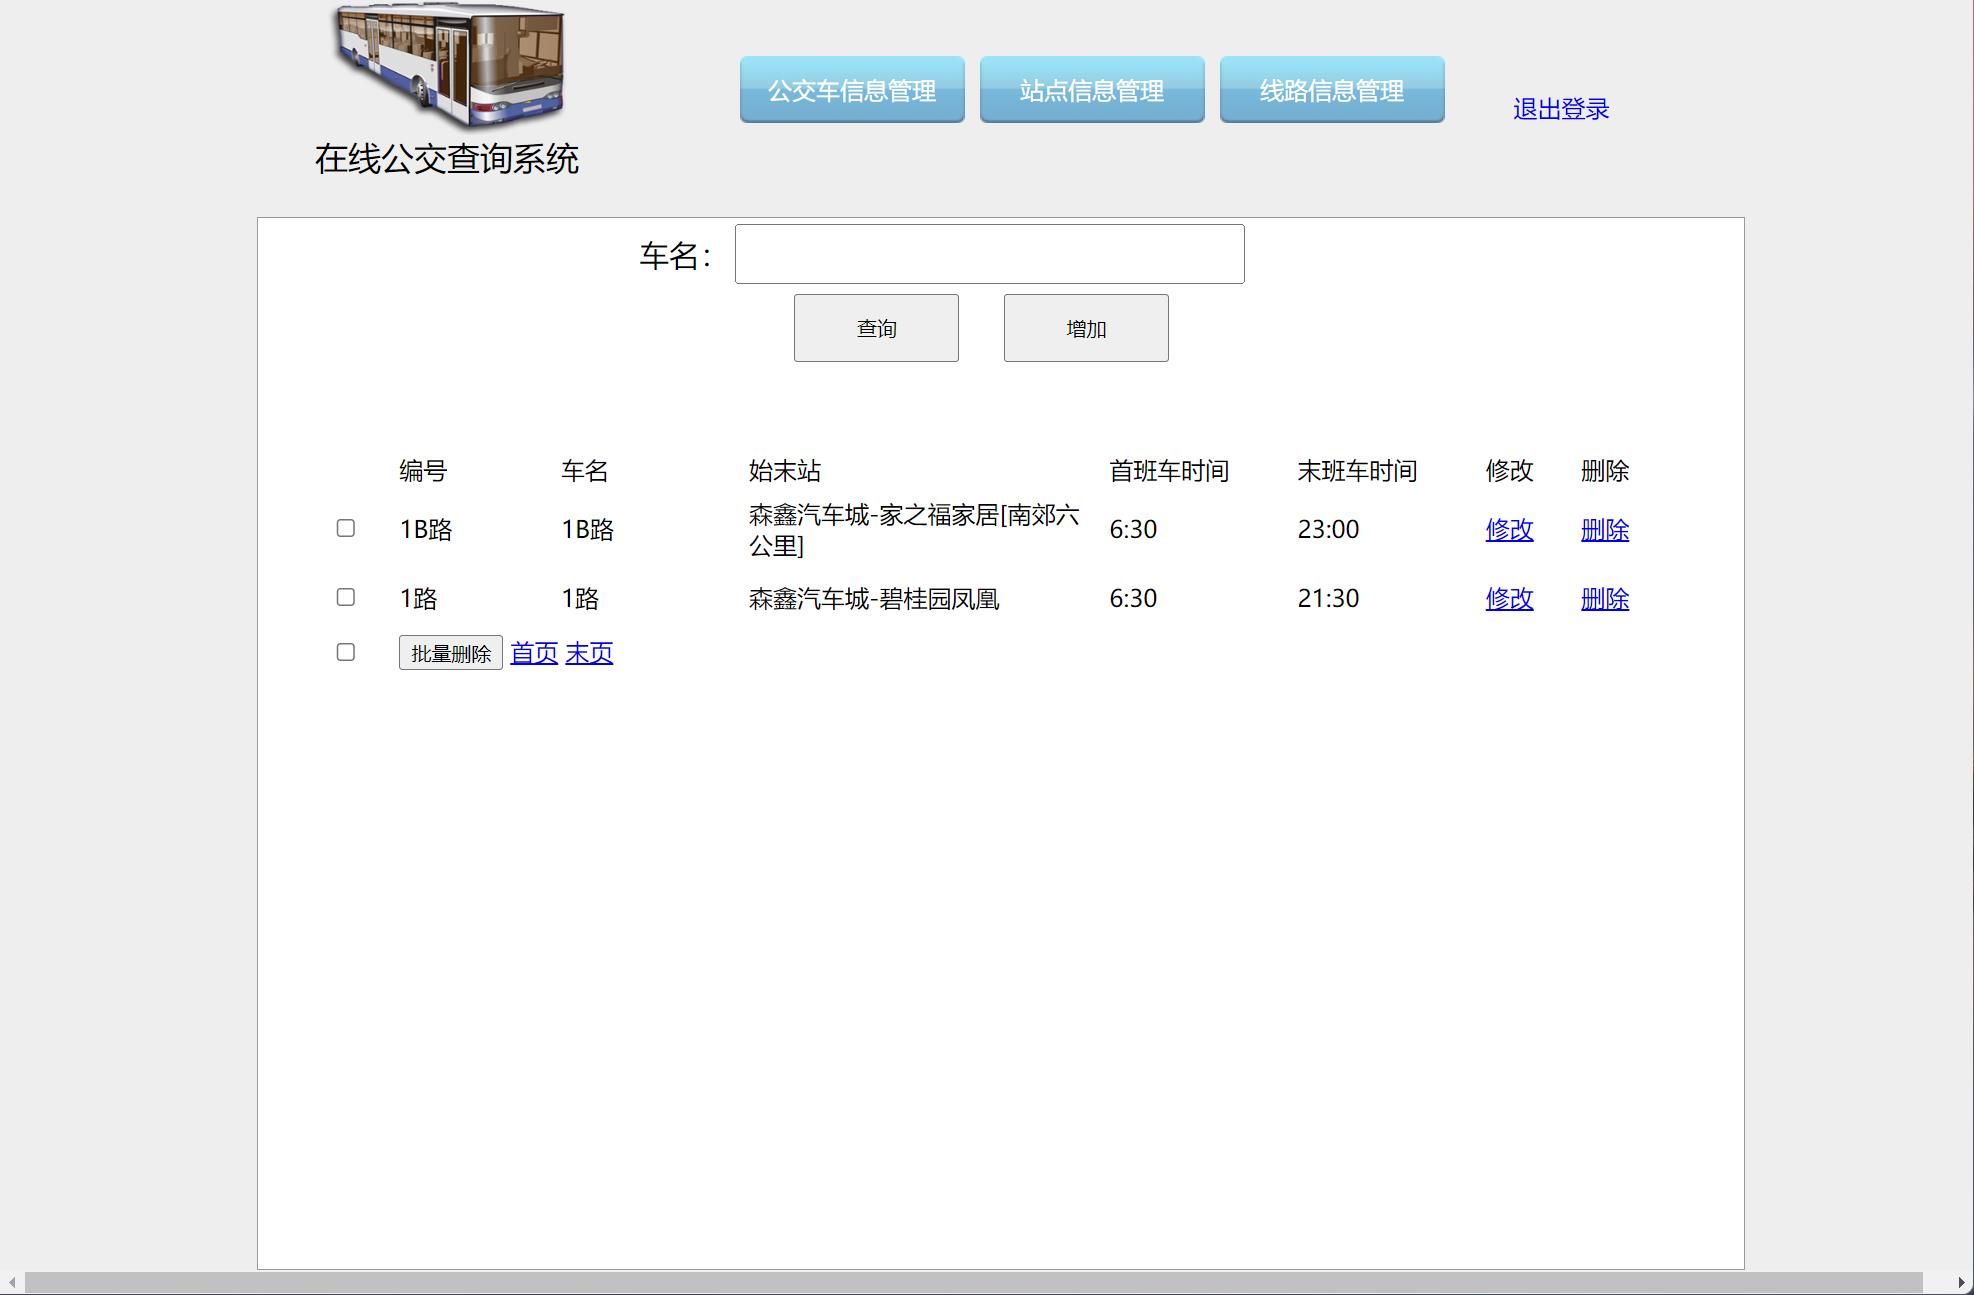Go to 末页 last page

(588, 652)
